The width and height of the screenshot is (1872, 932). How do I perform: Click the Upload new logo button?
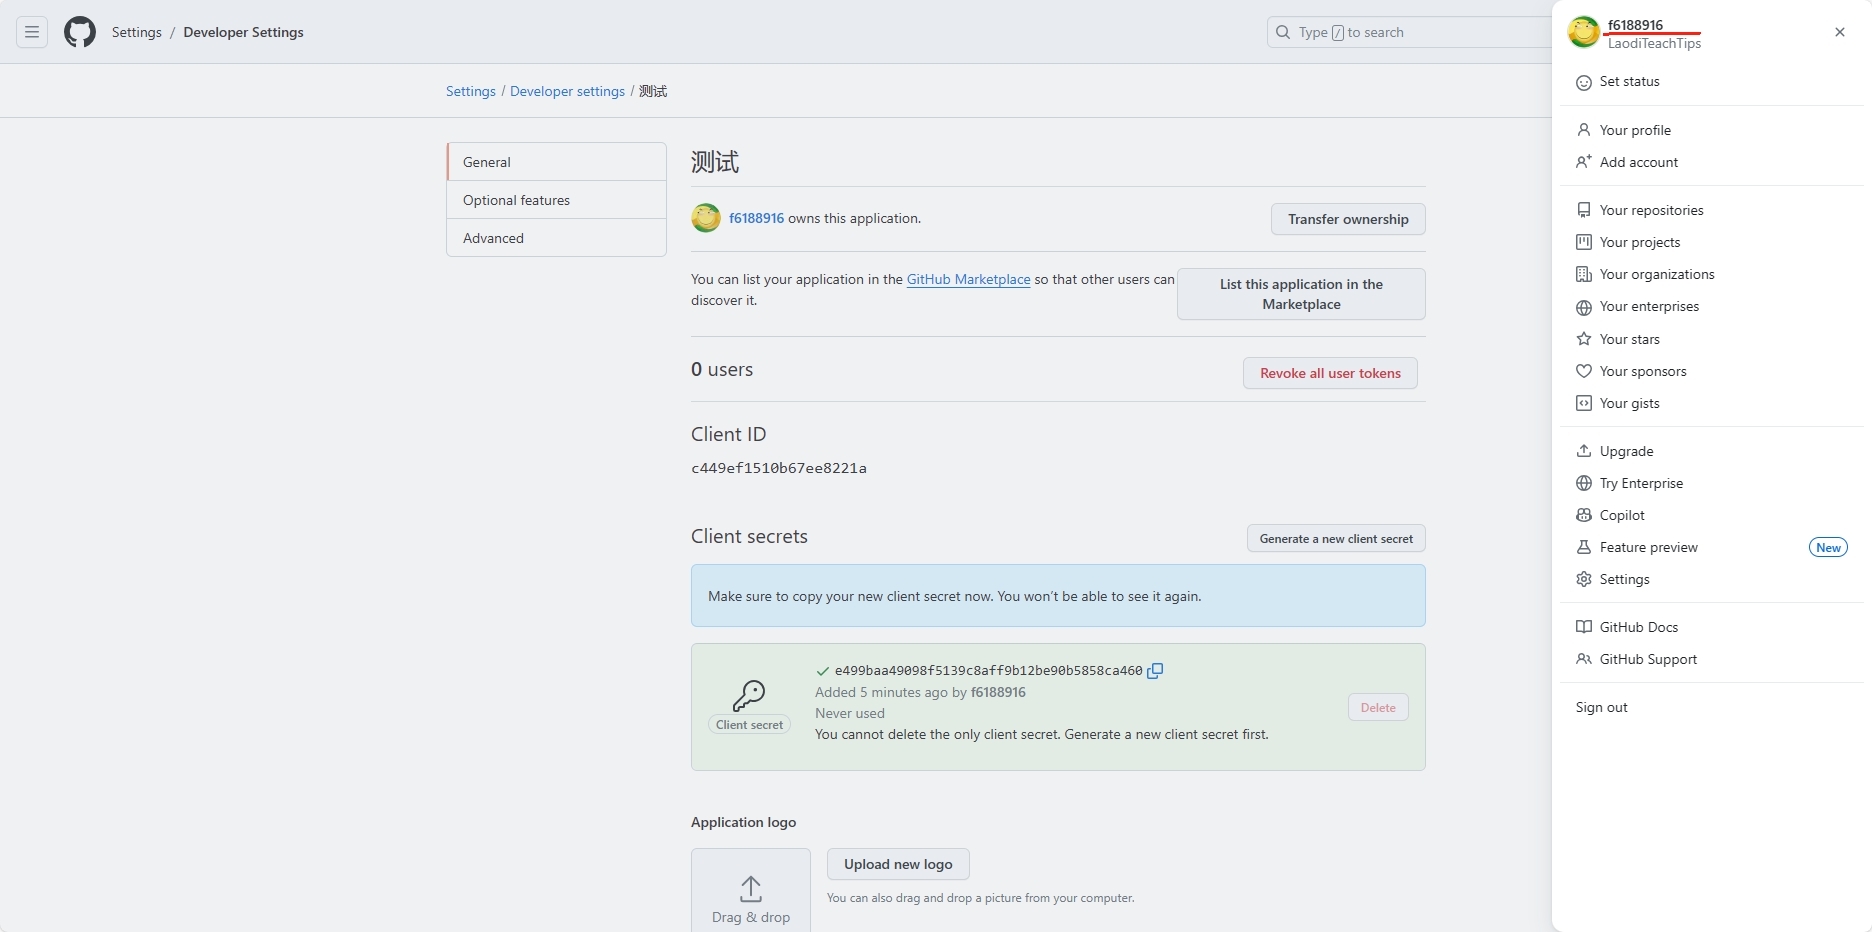(x=898, y=864)
